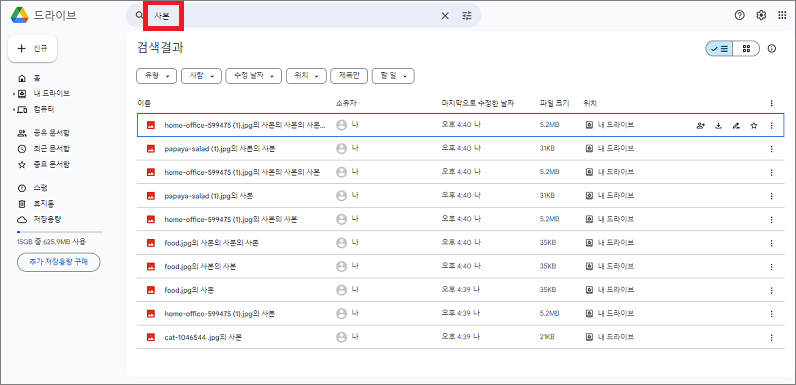
Task: Open more actions for papaya-salad 사본의 사본
Action: point(772,149)
